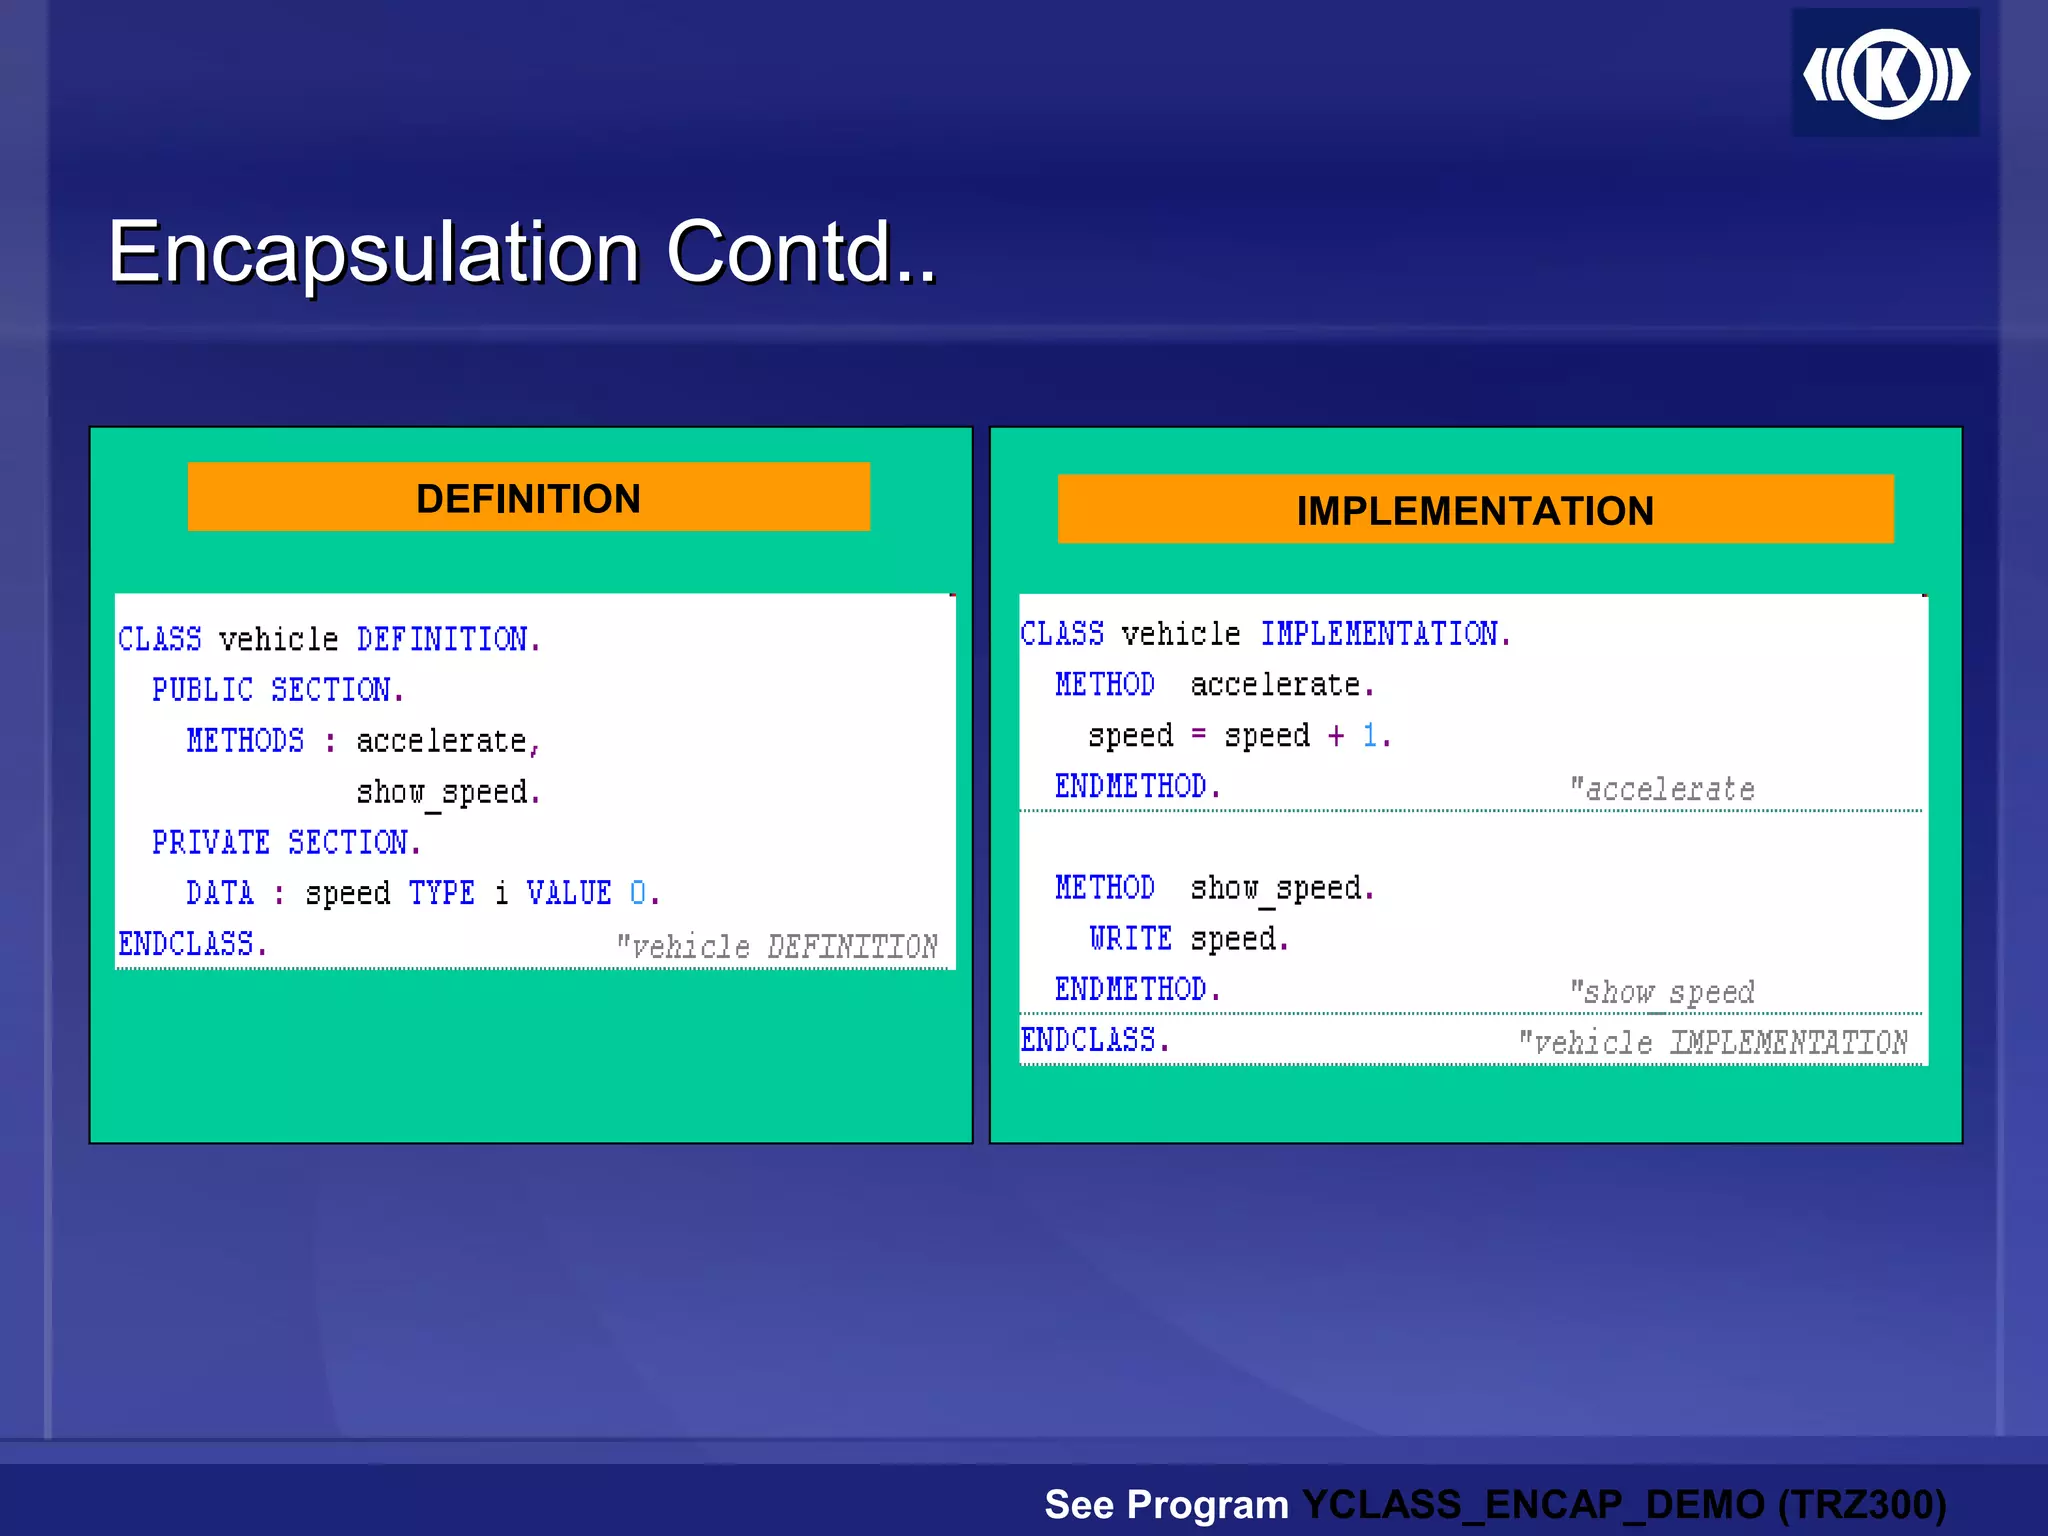The width and height of the screenshot is (2048, 1536).
Task: Click the 'vehicle IMPLEMENTATION' gray comment
Action: 1713,1043
